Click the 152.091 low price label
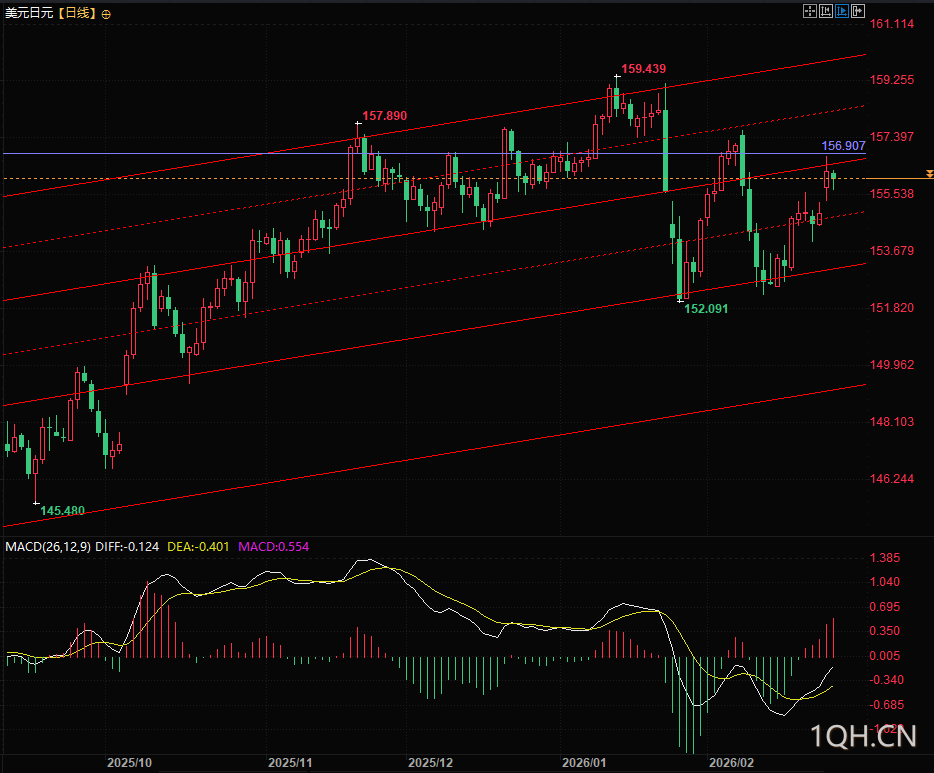This screenshot has width=934, height=773. click(706, 309)
